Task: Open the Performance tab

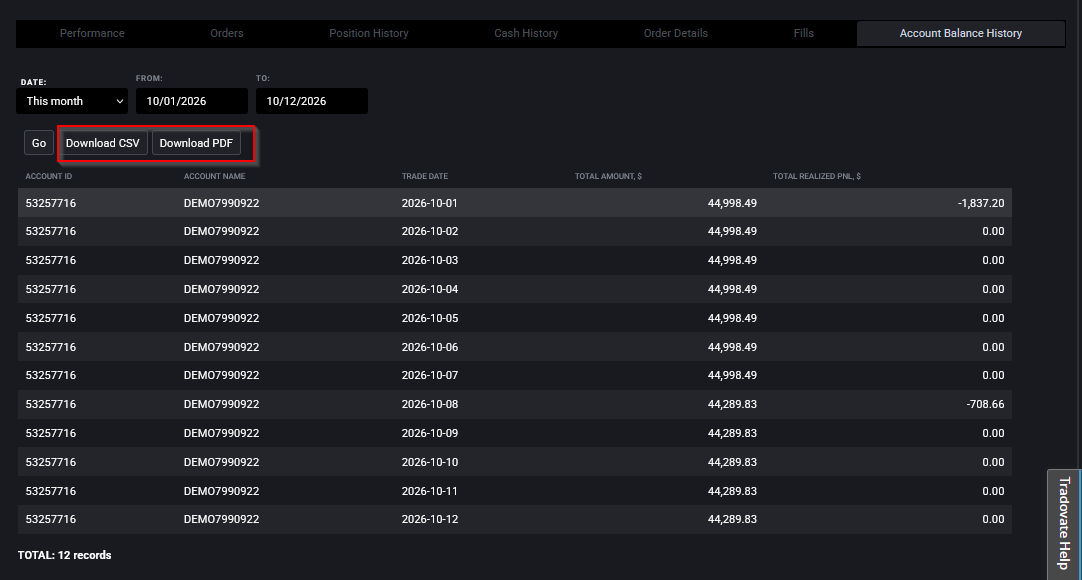Action: click(x=92, y=33)
